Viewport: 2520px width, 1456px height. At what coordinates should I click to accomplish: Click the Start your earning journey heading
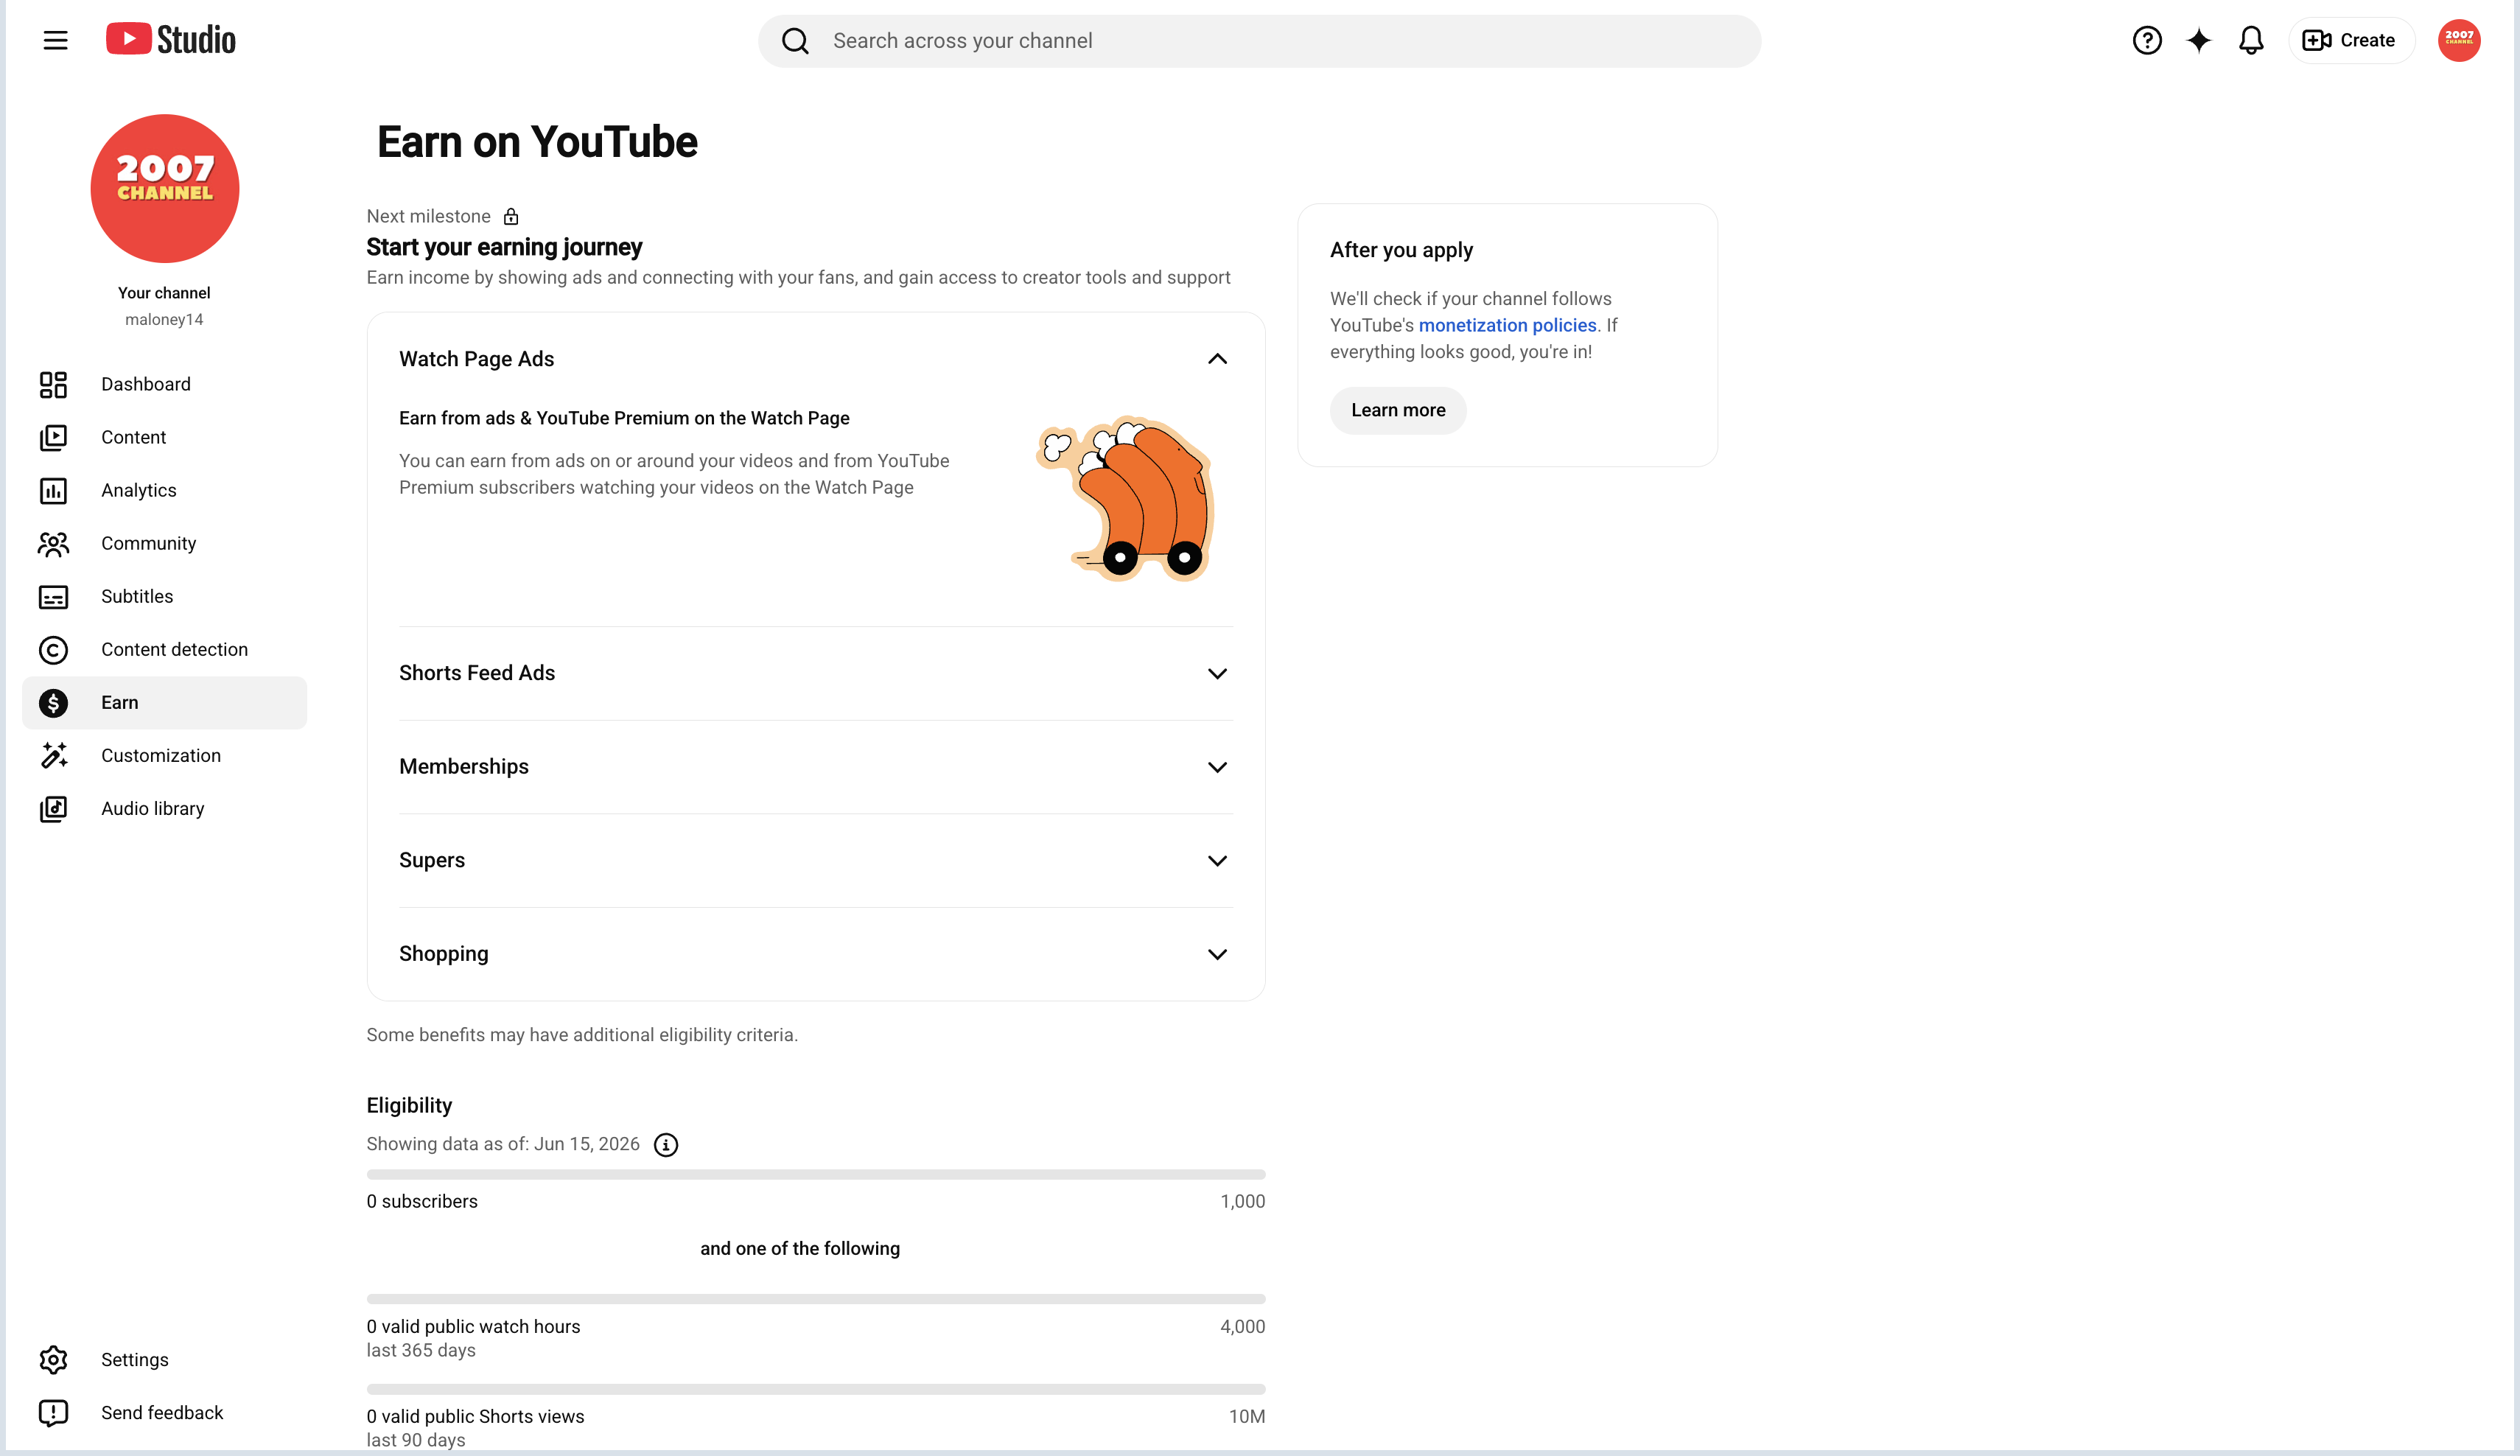click(x=504, y=247)
